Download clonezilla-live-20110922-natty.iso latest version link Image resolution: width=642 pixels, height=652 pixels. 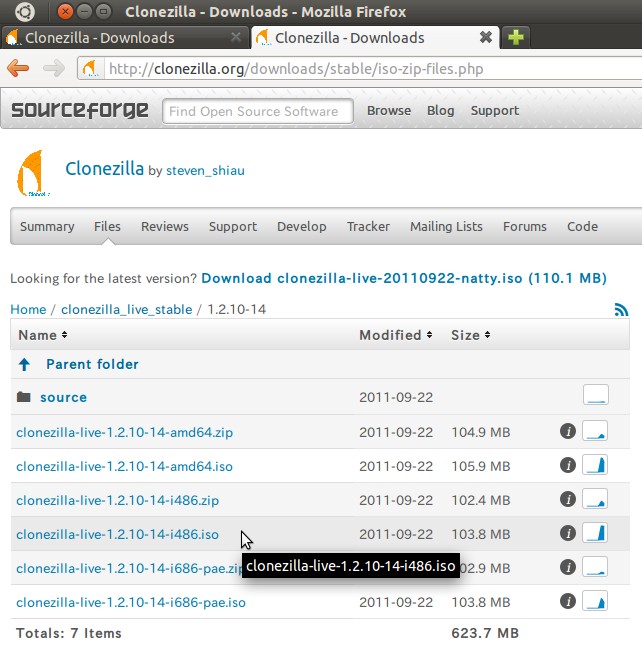tap(404, 278)
